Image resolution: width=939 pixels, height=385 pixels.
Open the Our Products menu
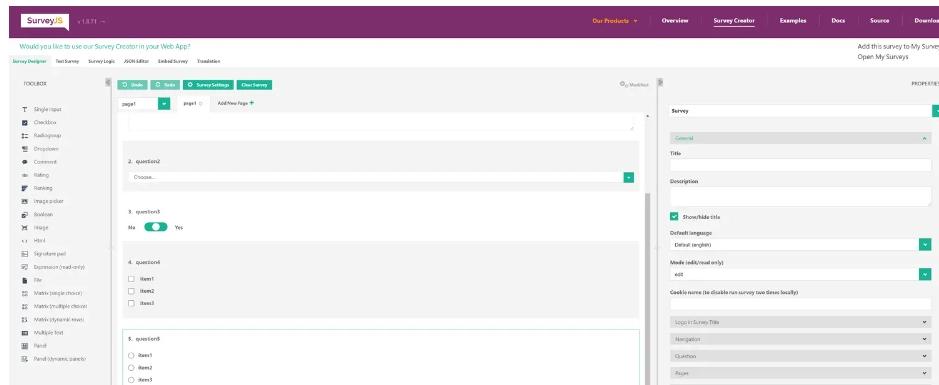point(615,21)
